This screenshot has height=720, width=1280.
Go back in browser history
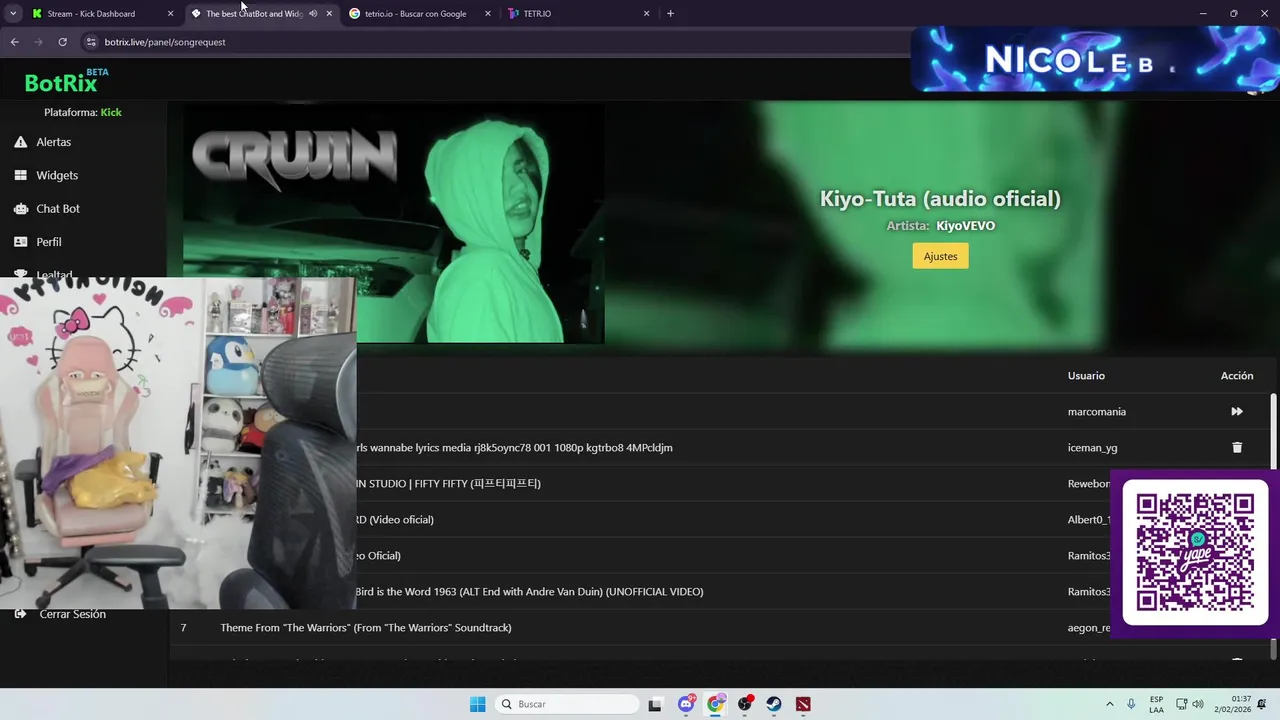coord(14,42)
